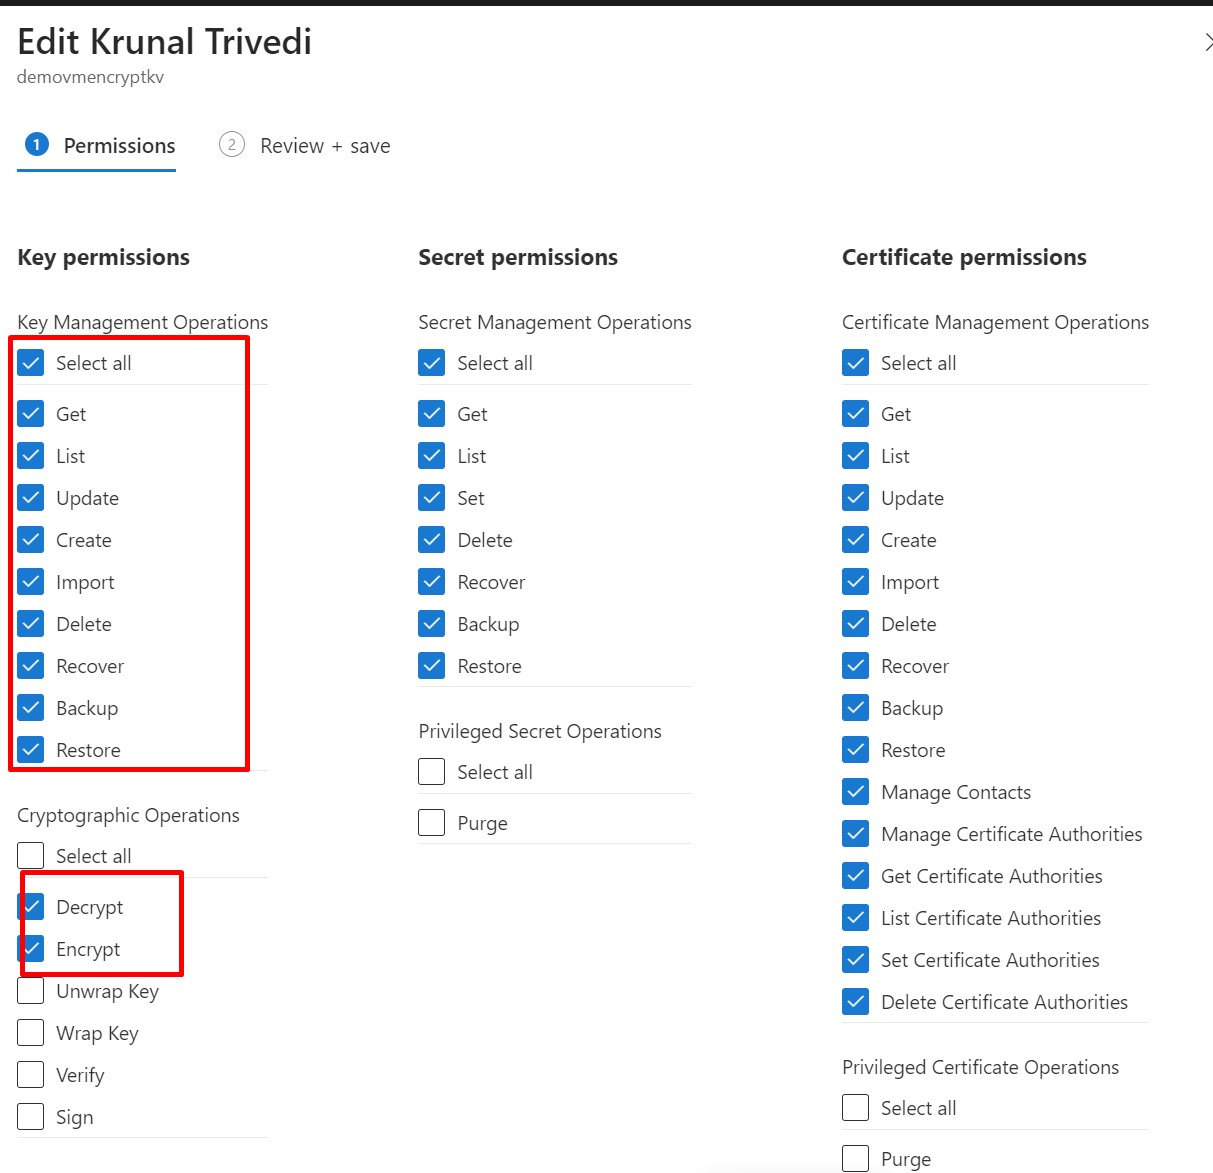This screenshot has height=1173, width=1213.
Task: Uncheck the key Import permission
Action: click(x=31, y=582)
